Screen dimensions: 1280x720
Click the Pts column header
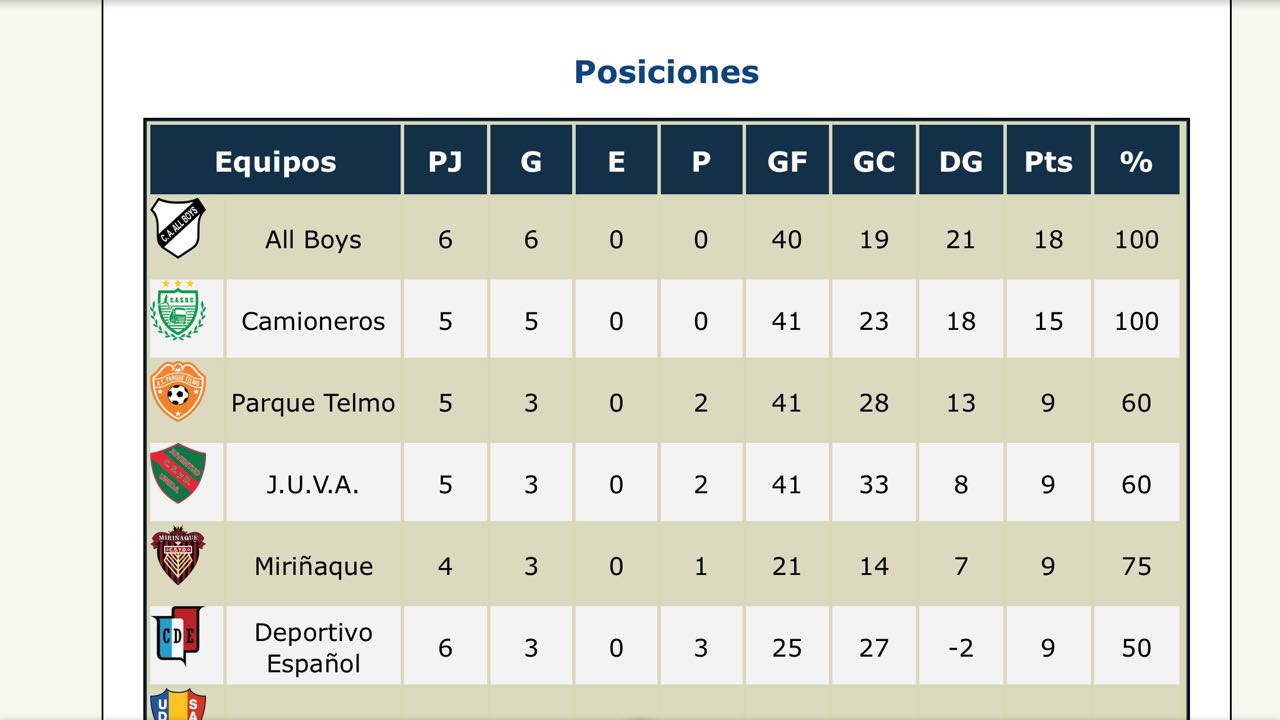tap(1048, 162)
